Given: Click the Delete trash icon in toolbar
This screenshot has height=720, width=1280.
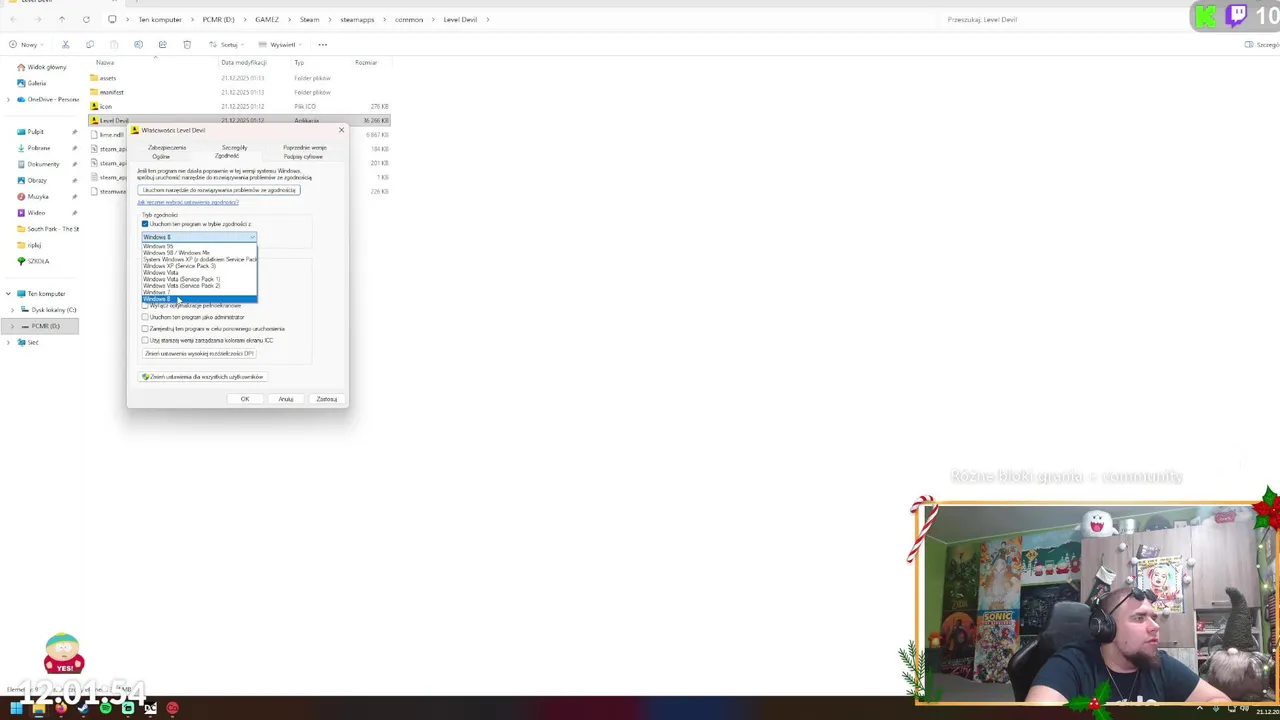Looking at the screenshot, I should pyautogui.click(x=187, y=44).
